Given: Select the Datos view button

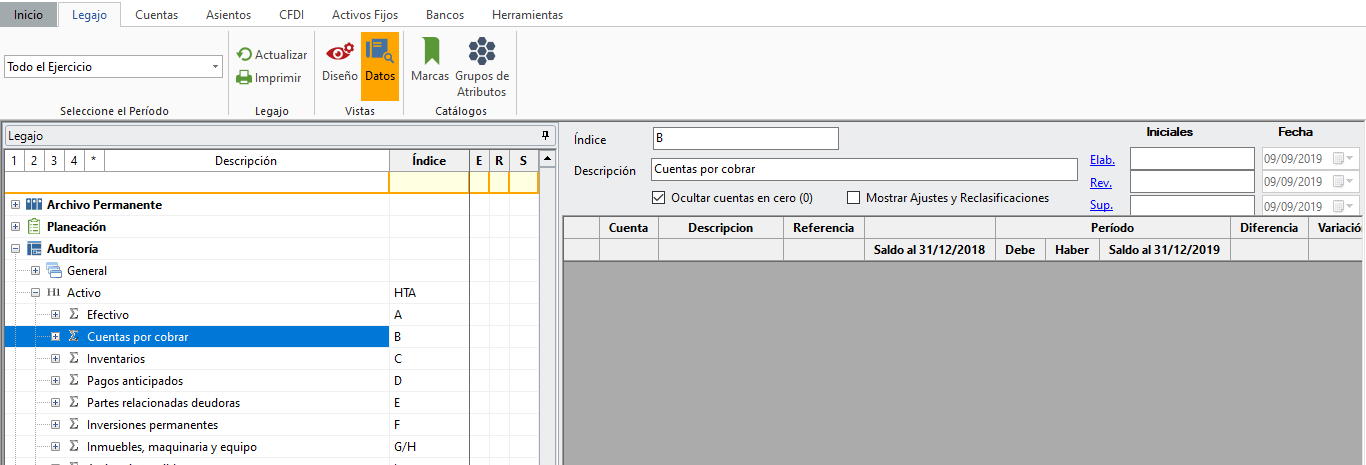Looking at the screenshot, I should click(380, 61).
